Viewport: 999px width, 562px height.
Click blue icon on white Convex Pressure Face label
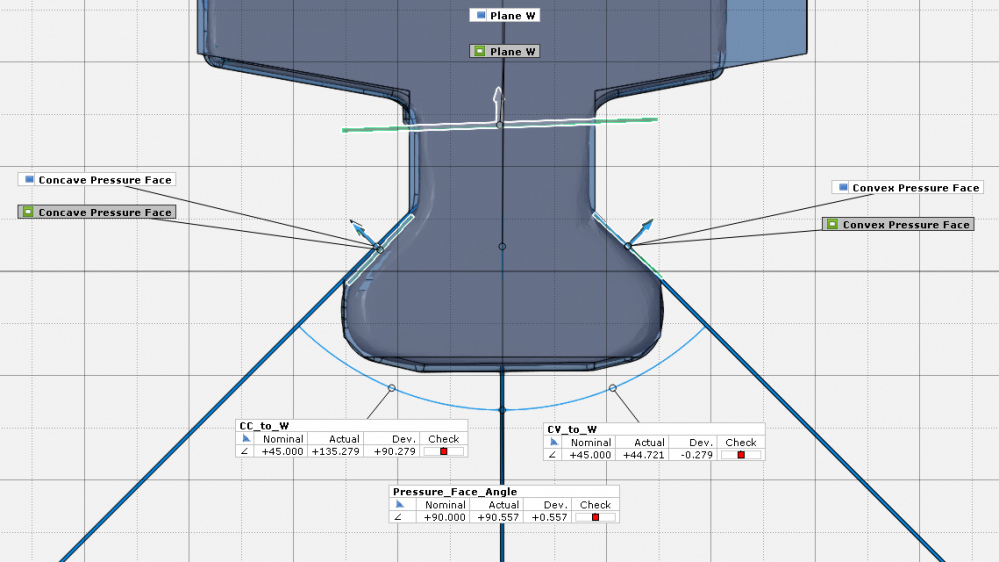point(843,188)
